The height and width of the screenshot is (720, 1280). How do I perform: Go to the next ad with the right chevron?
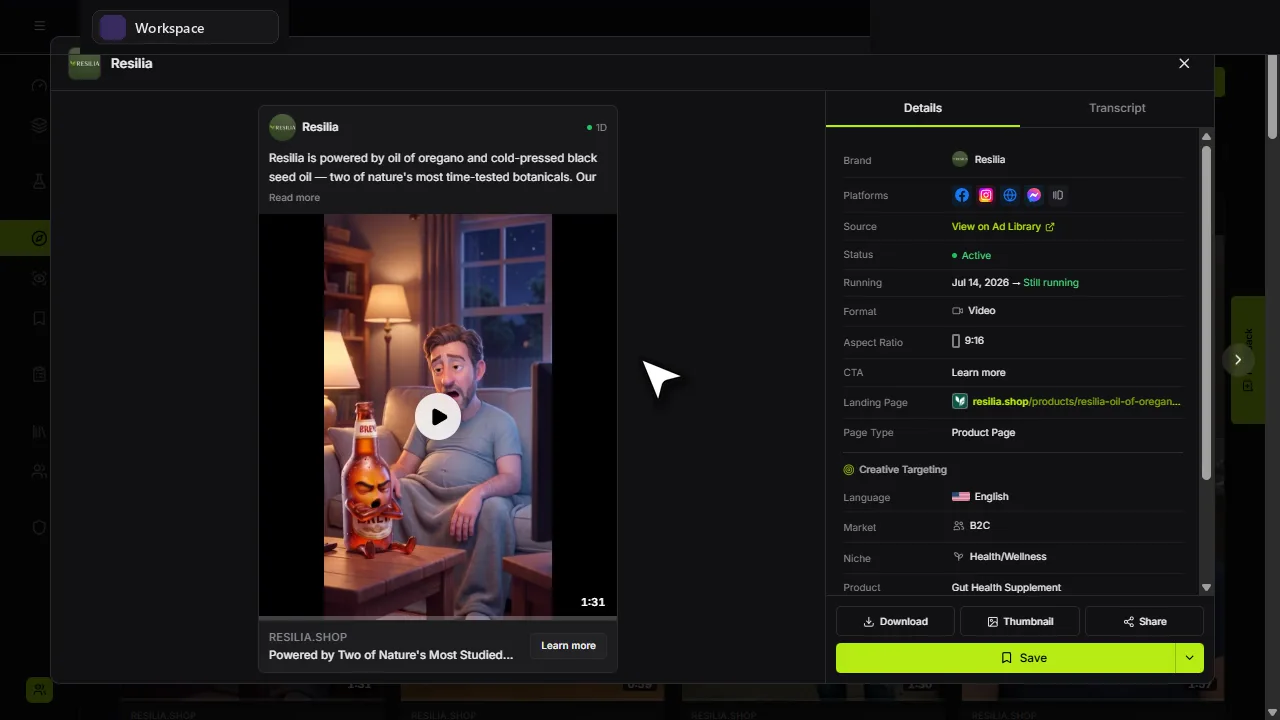1238,360
